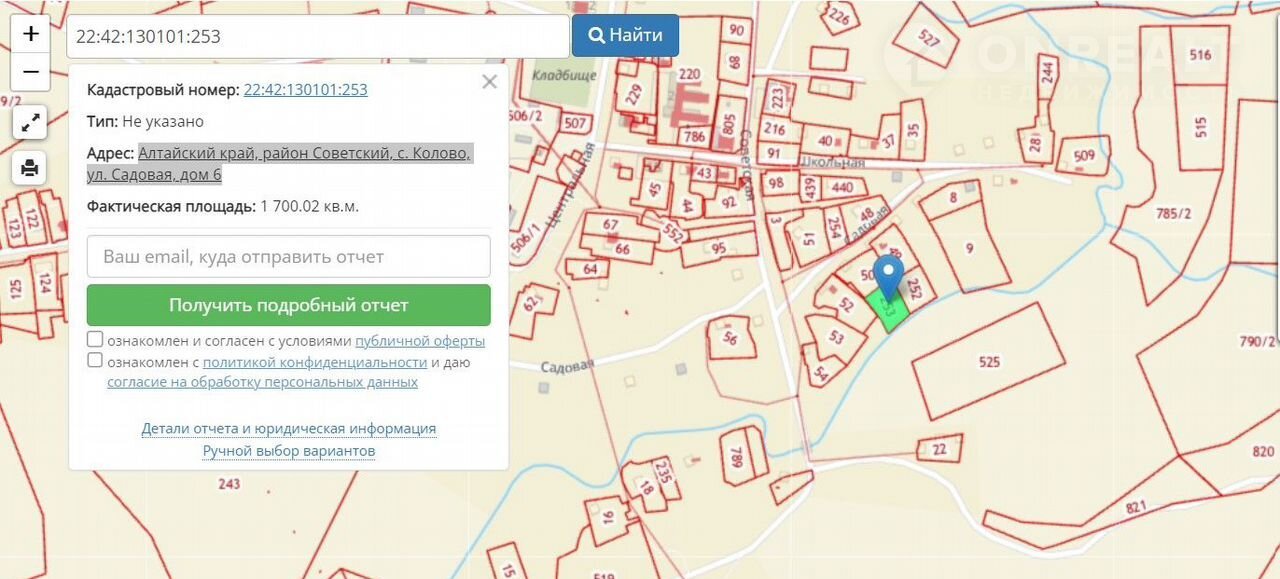Select parcel 525 on the map
The width and height of the screenshot is (1280, 579).
988,361
